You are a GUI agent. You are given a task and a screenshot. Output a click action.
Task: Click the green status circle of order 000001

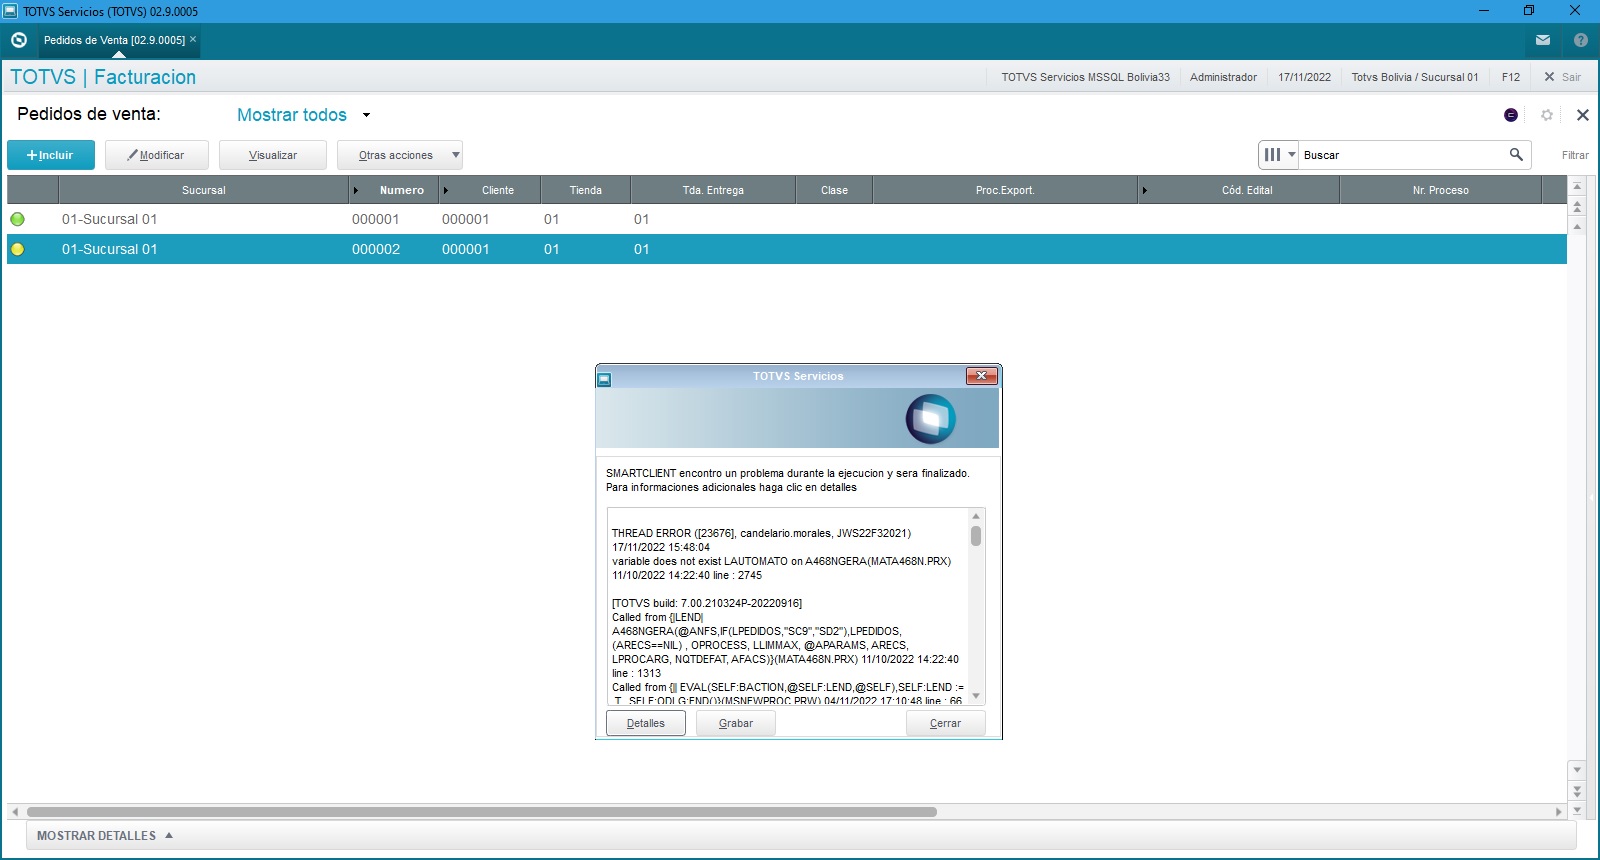coord(17,219)
